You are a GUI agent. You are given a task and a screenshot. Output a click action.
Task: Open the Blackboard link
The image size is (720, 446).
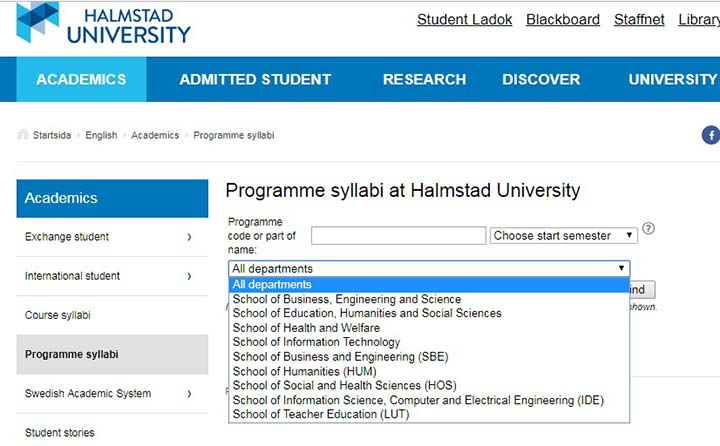563,19
